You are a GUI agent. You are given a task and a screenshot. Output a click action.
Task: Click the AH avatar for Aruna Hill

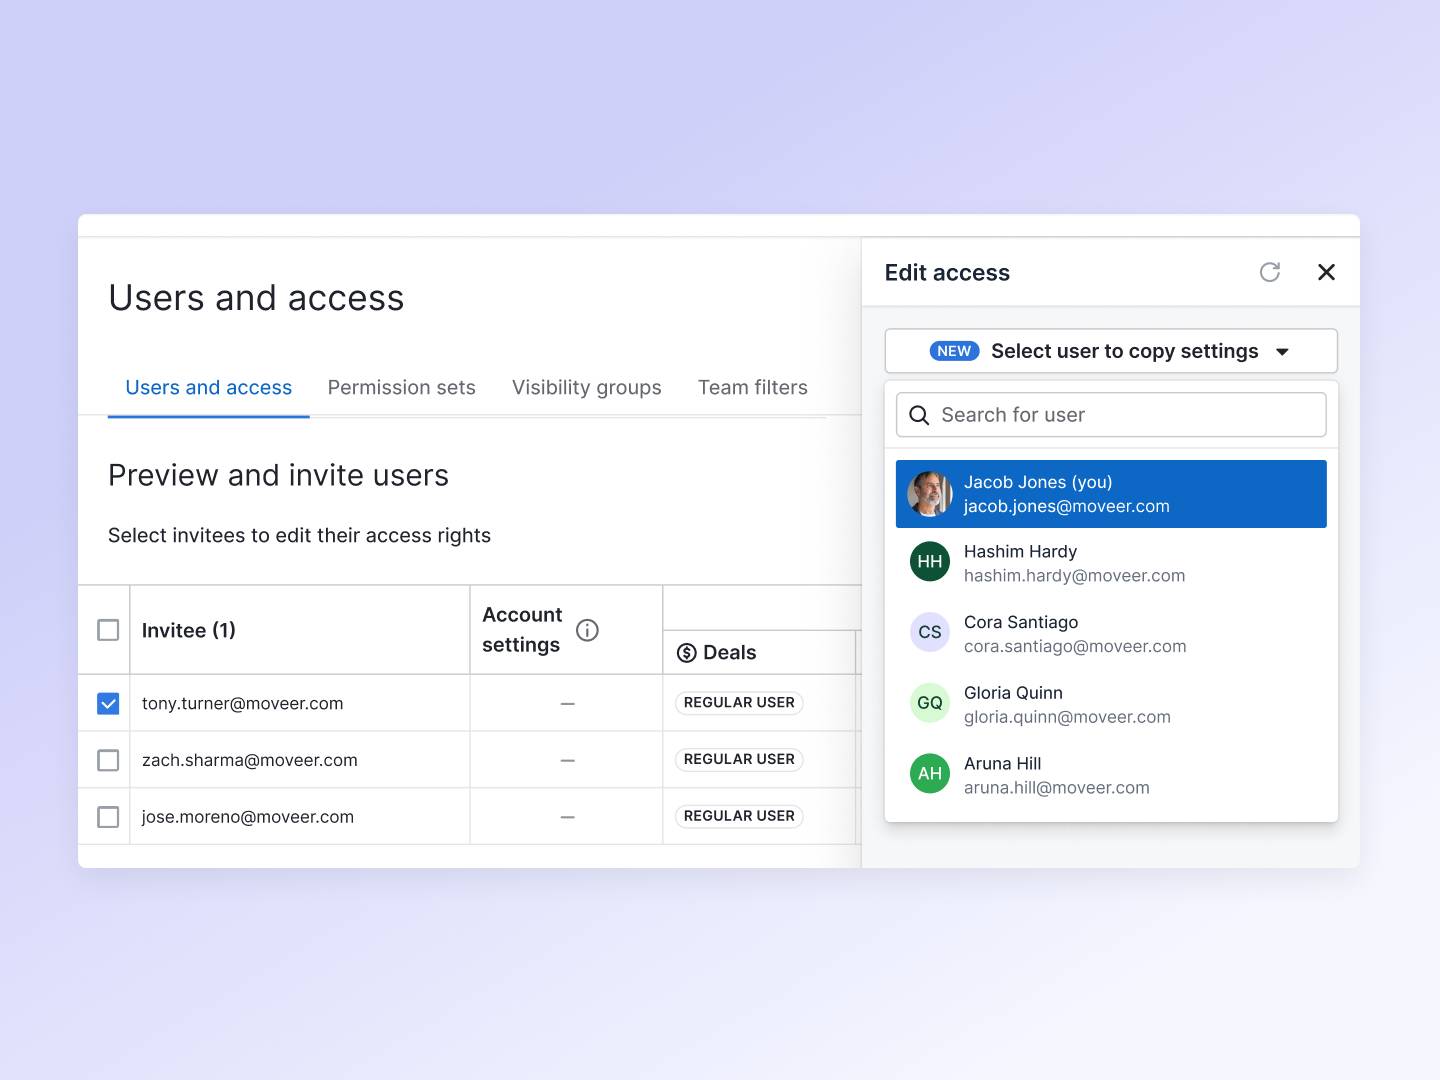930,774
